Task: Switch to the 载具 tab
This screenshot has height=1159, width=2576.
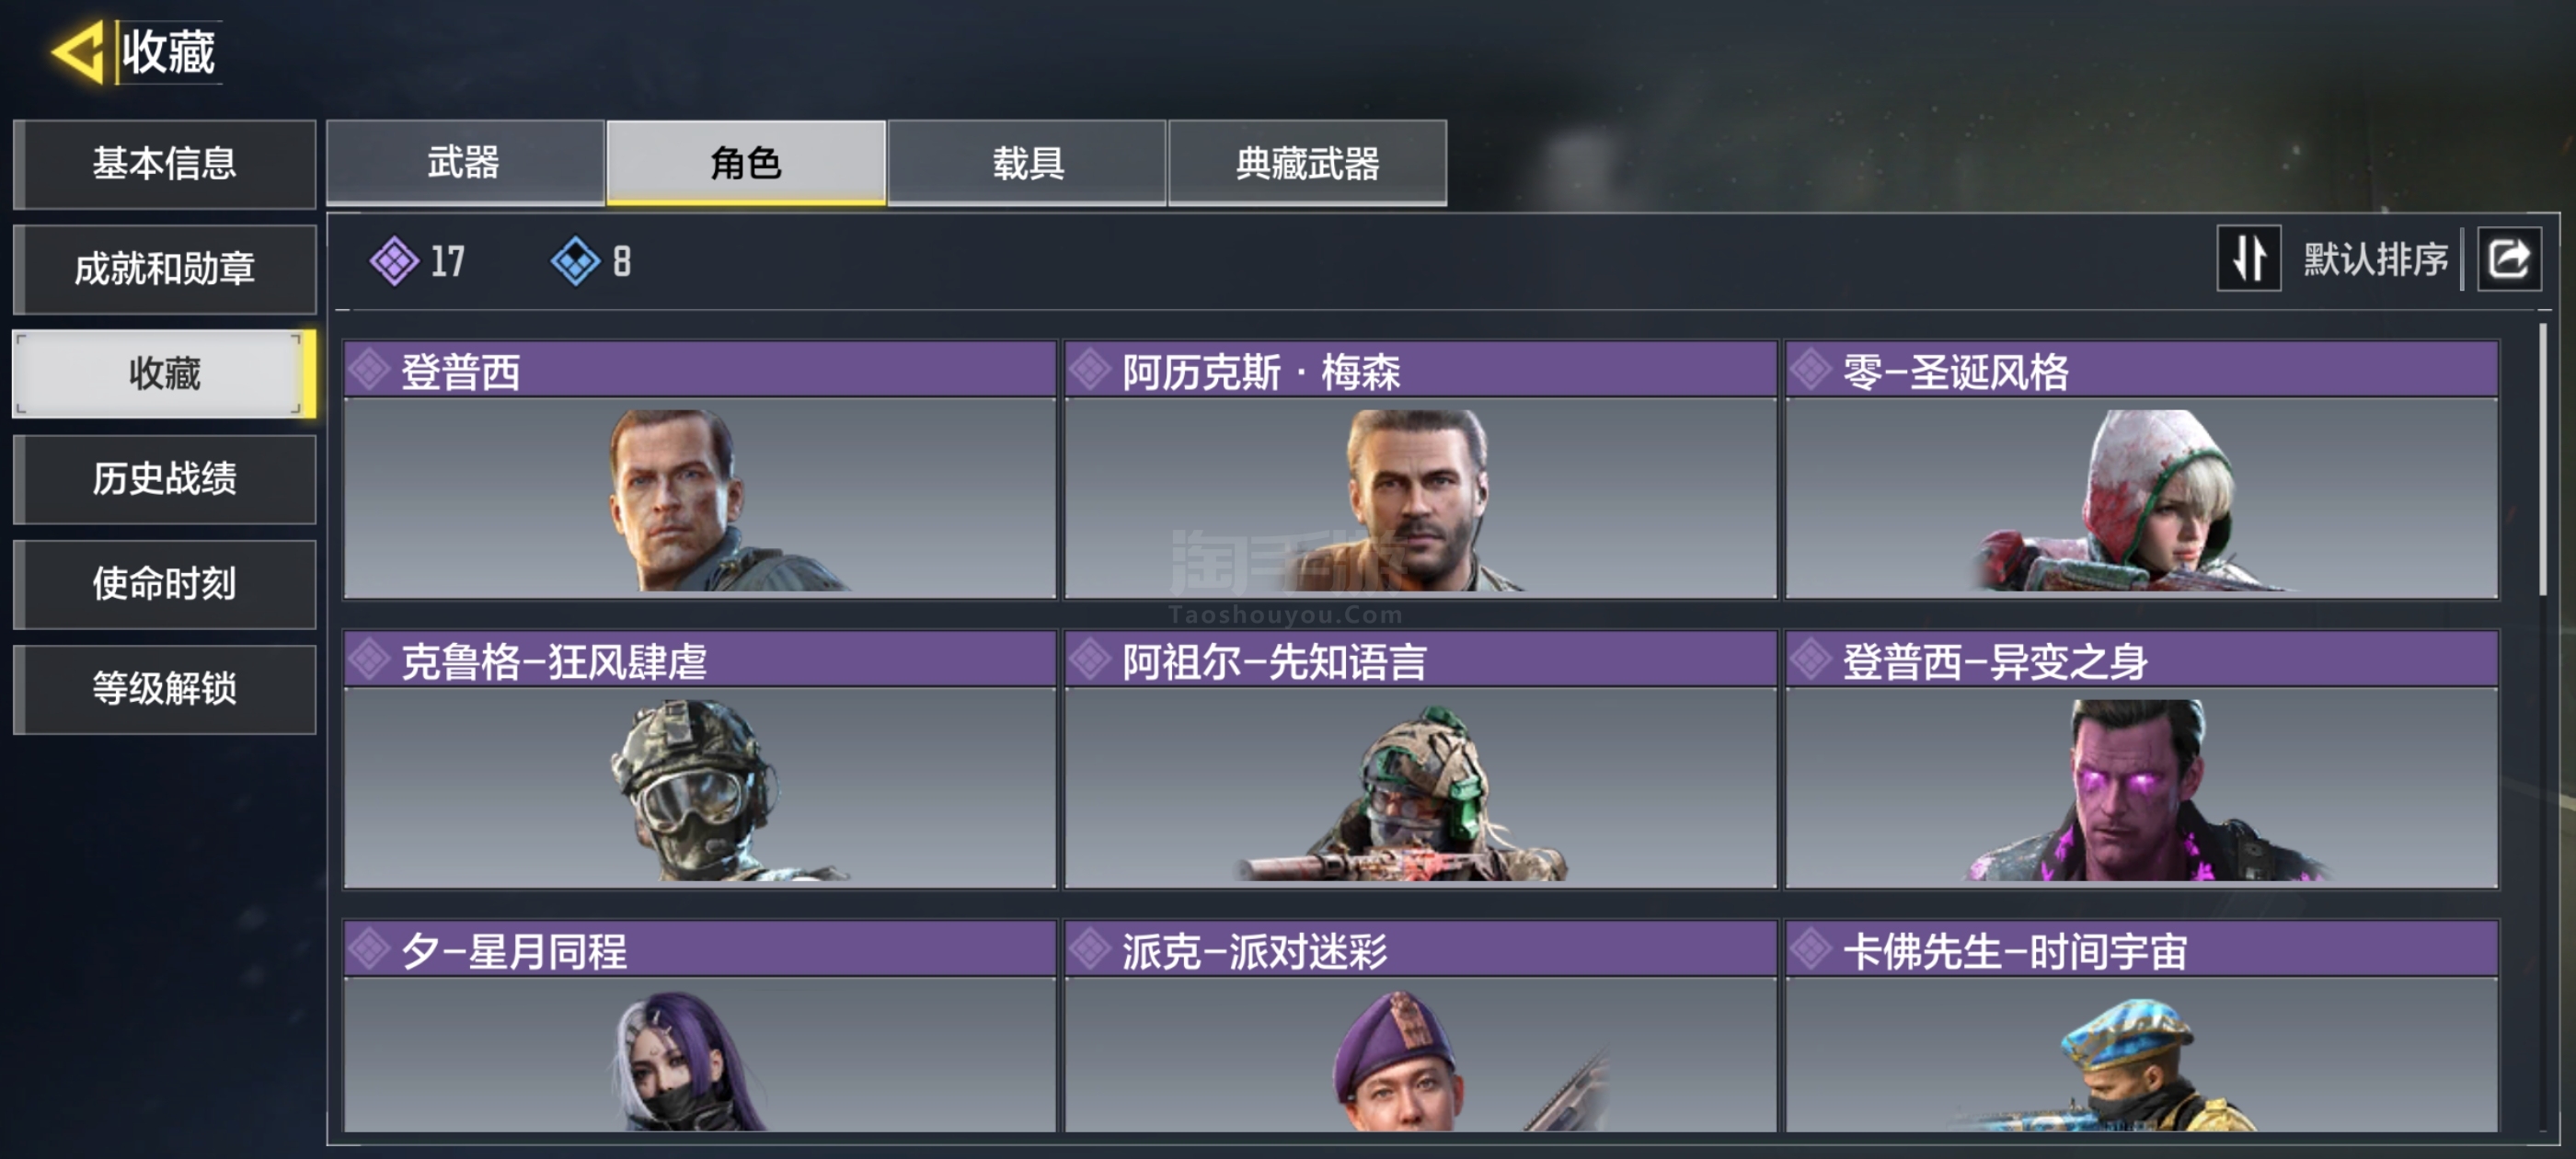Action: [1027, 162]
